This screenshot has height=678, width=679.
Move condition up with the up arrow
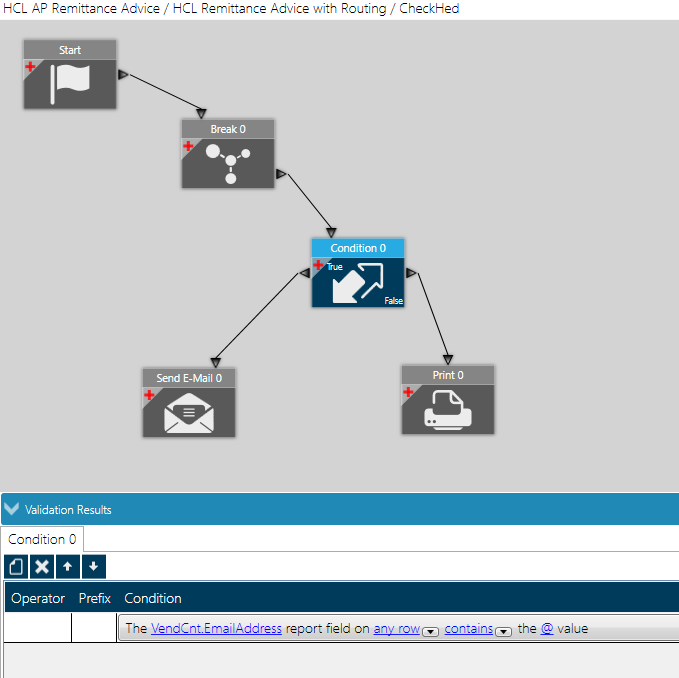click(68, 566)
